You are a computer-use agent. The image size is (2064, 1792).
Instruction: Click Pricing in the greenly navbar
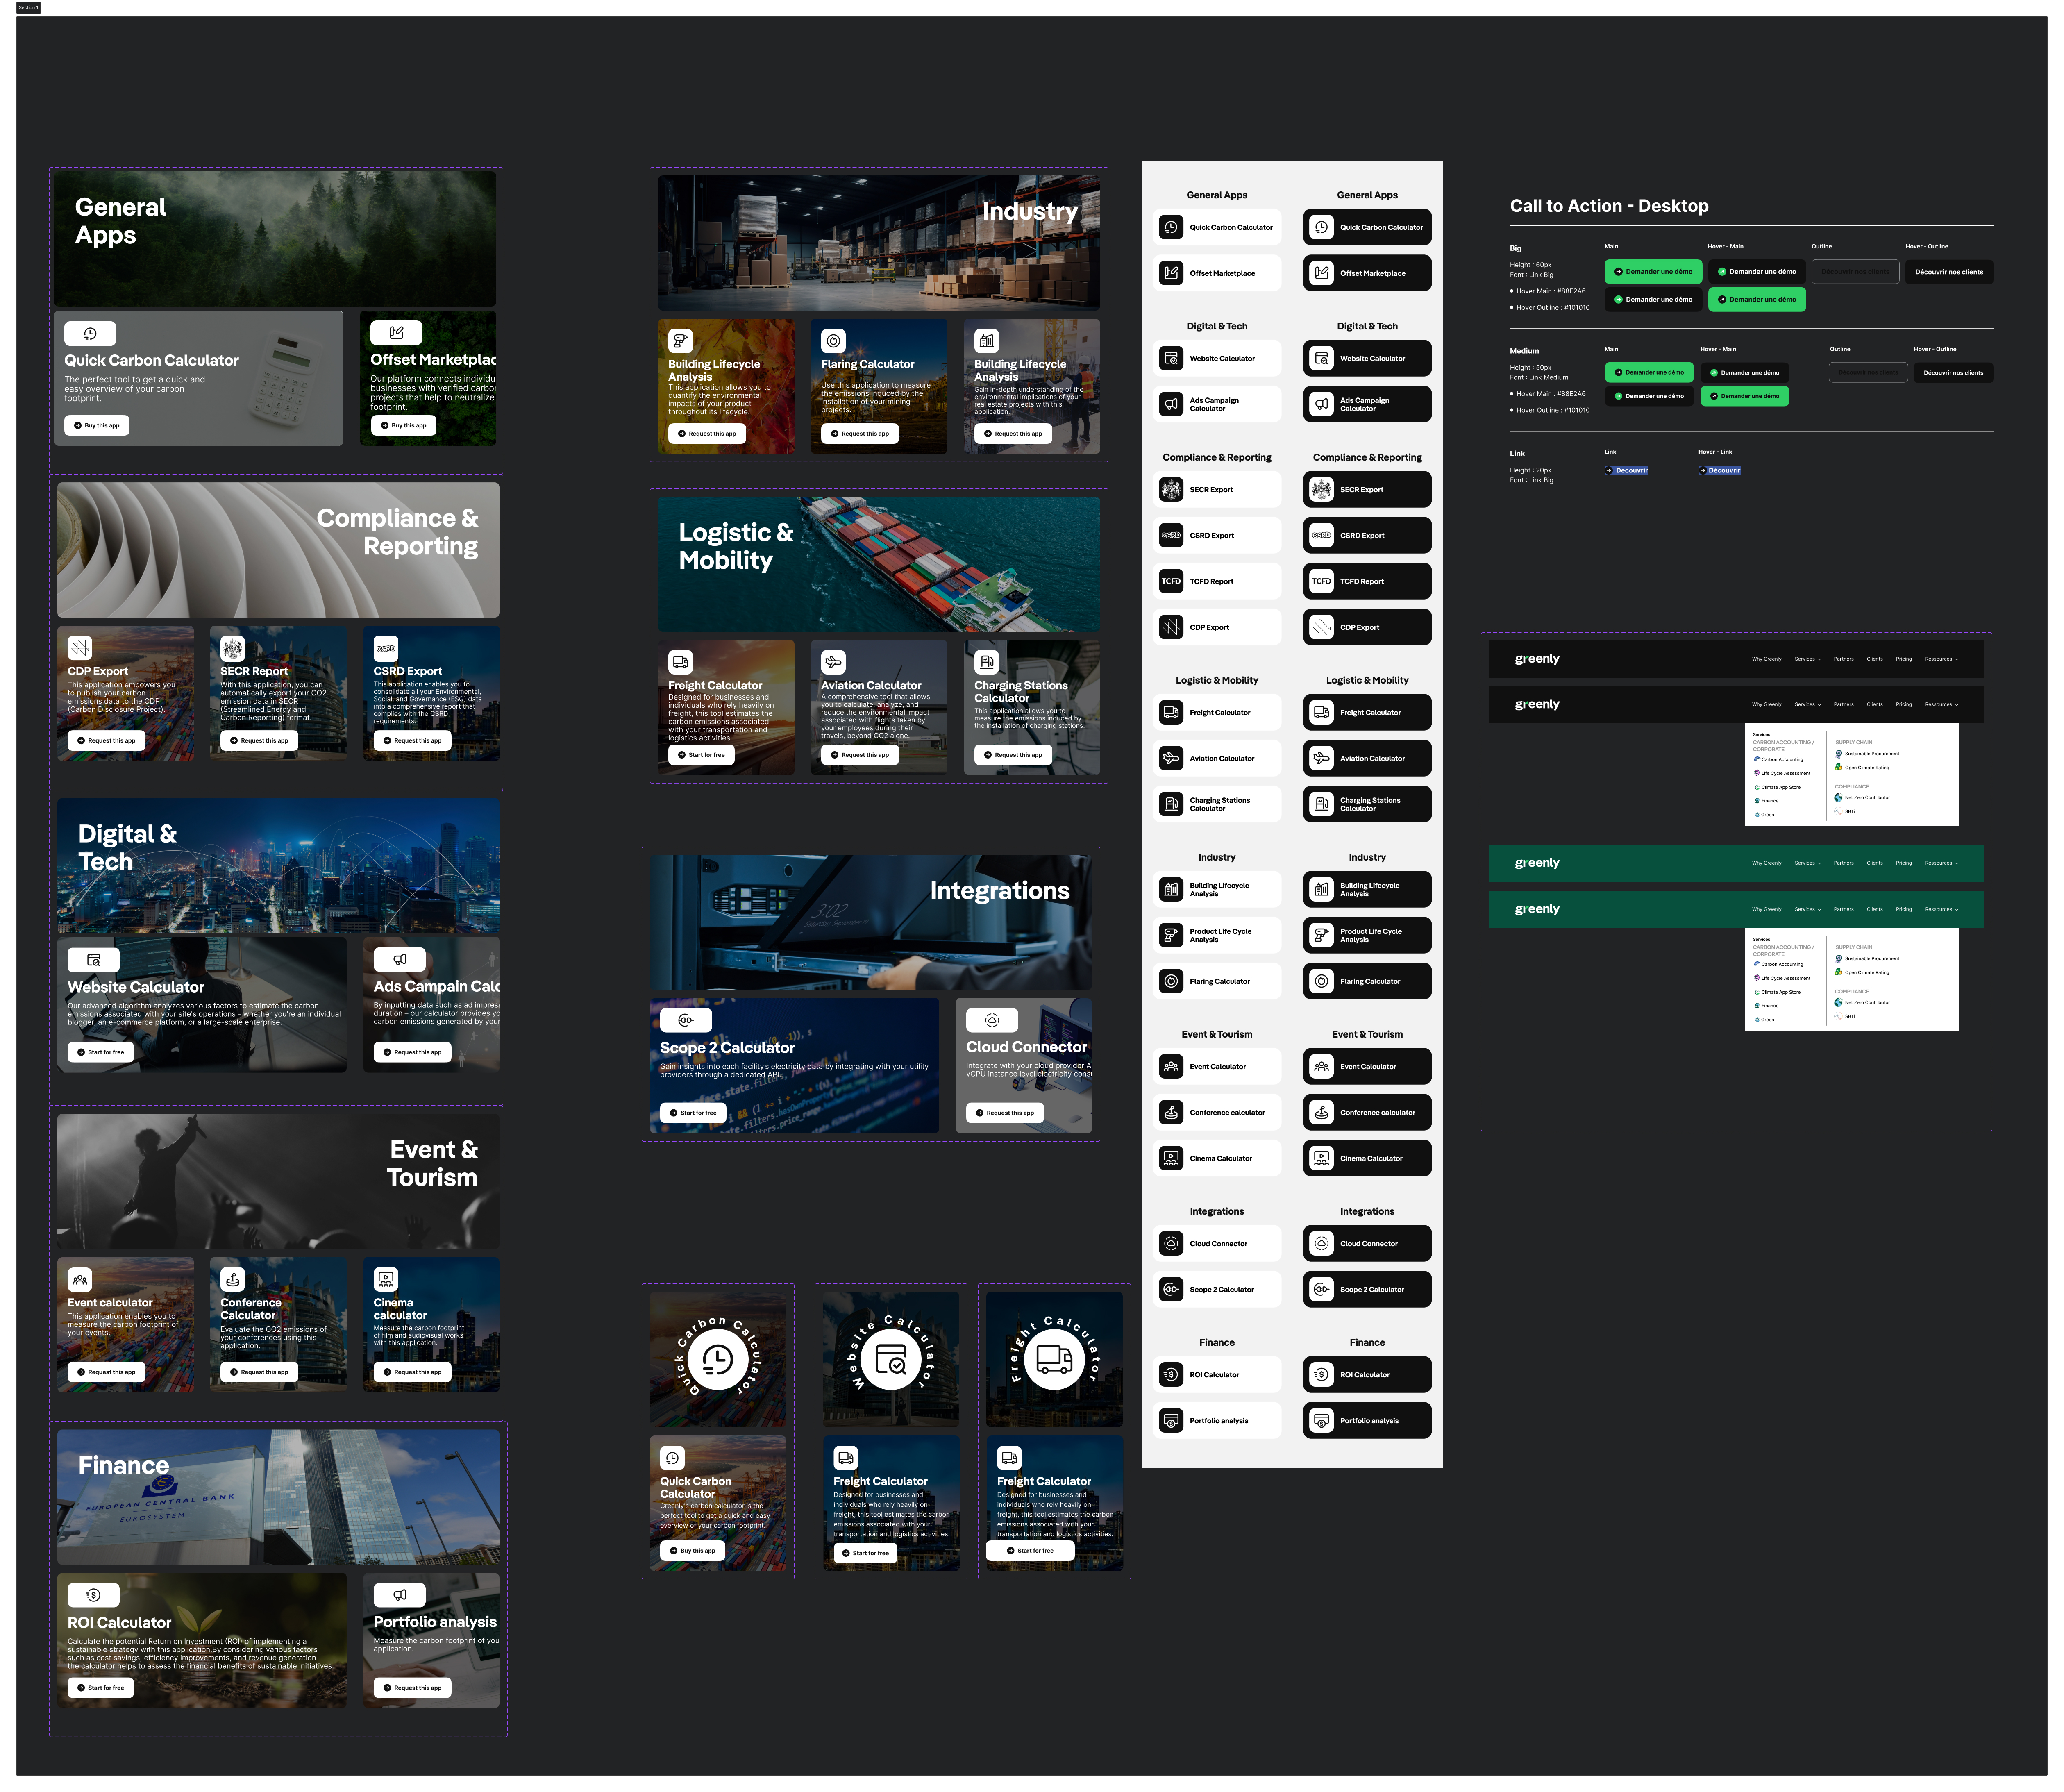pos(1904,658)
